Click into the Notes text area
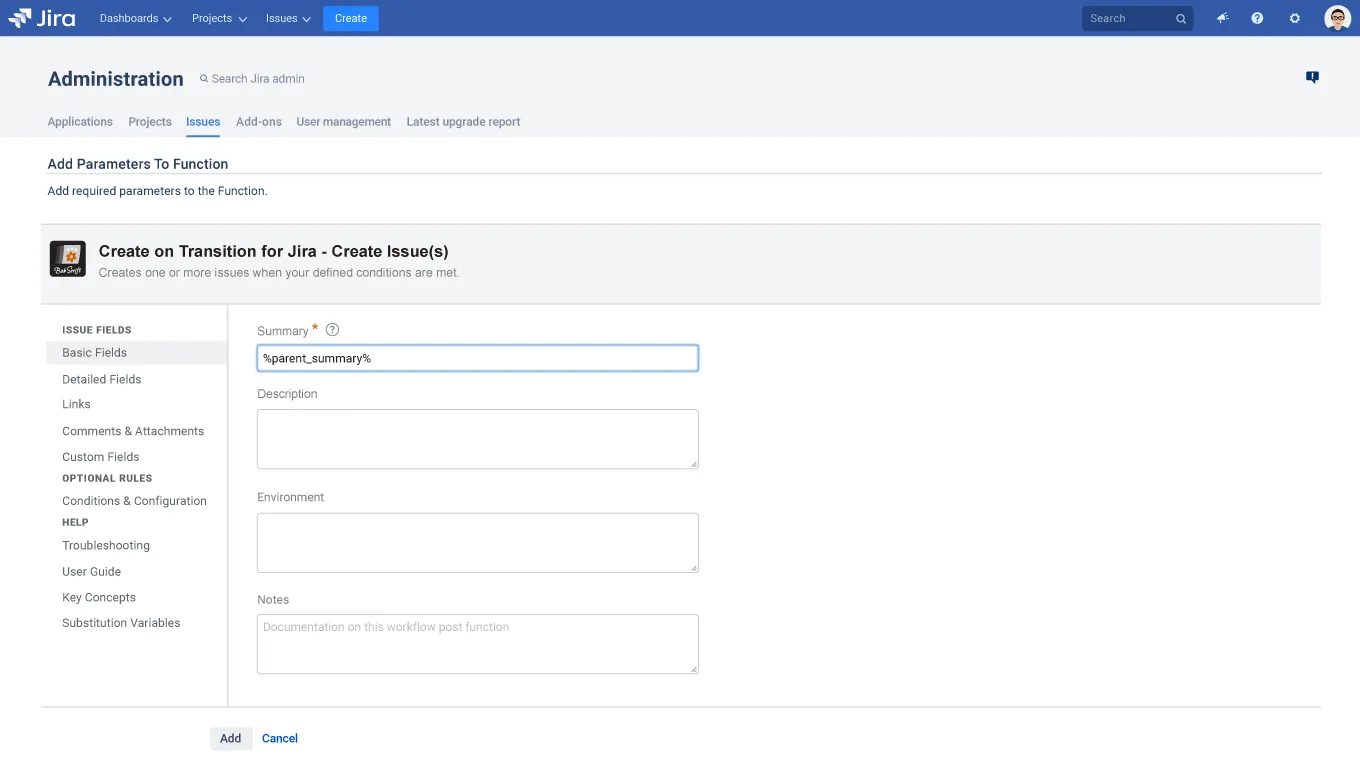The height and width of the screenshot is (775, 1360). point(477,643)
